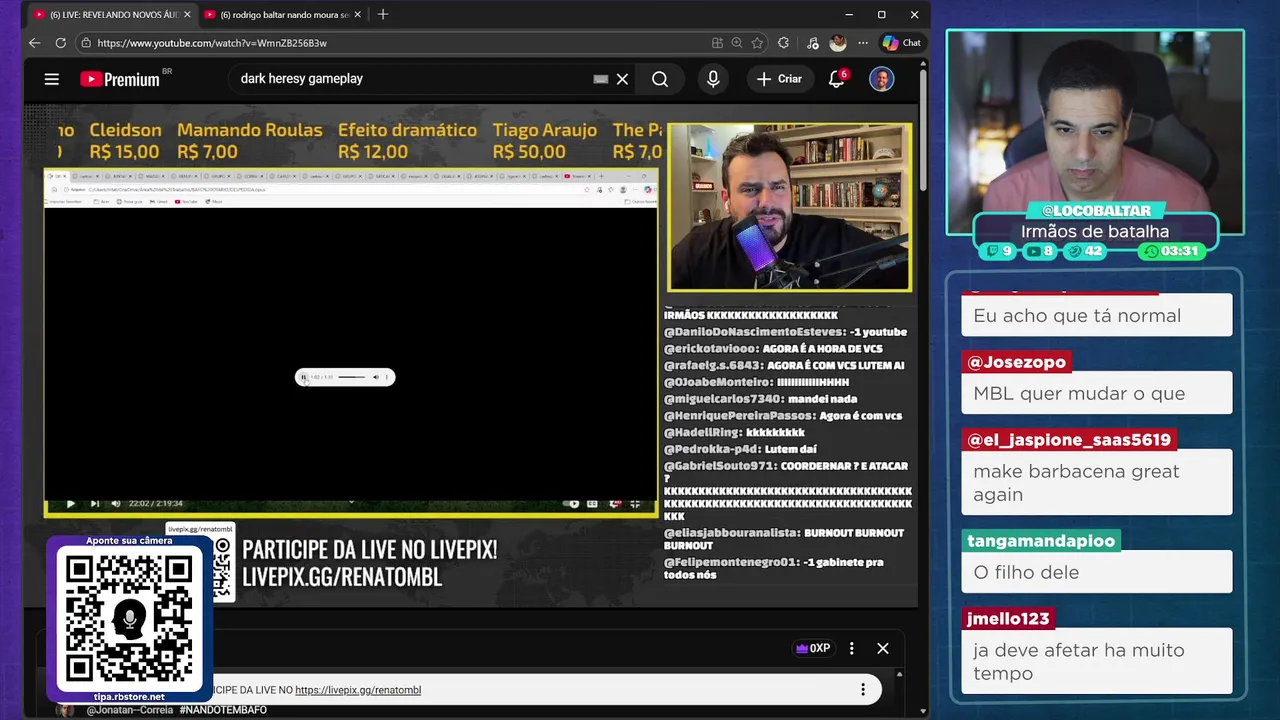Open a new browser tab
Image resolution: width=1280 pixels, height=720 pixels.
tap(383, 15)
